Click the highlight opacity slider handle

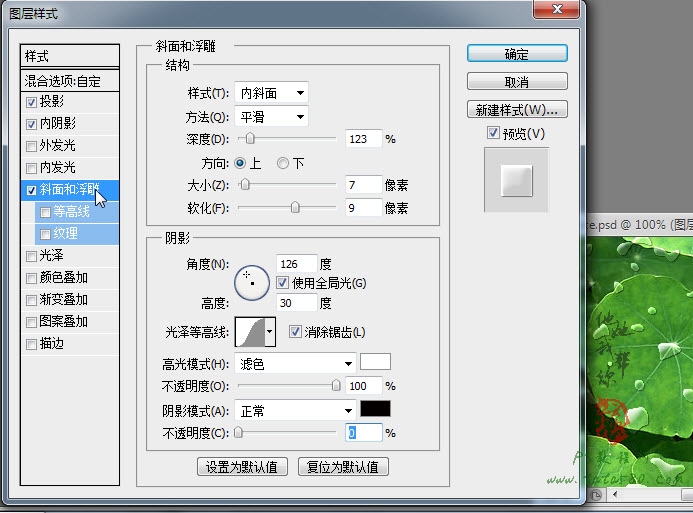(x=336, y=386)
